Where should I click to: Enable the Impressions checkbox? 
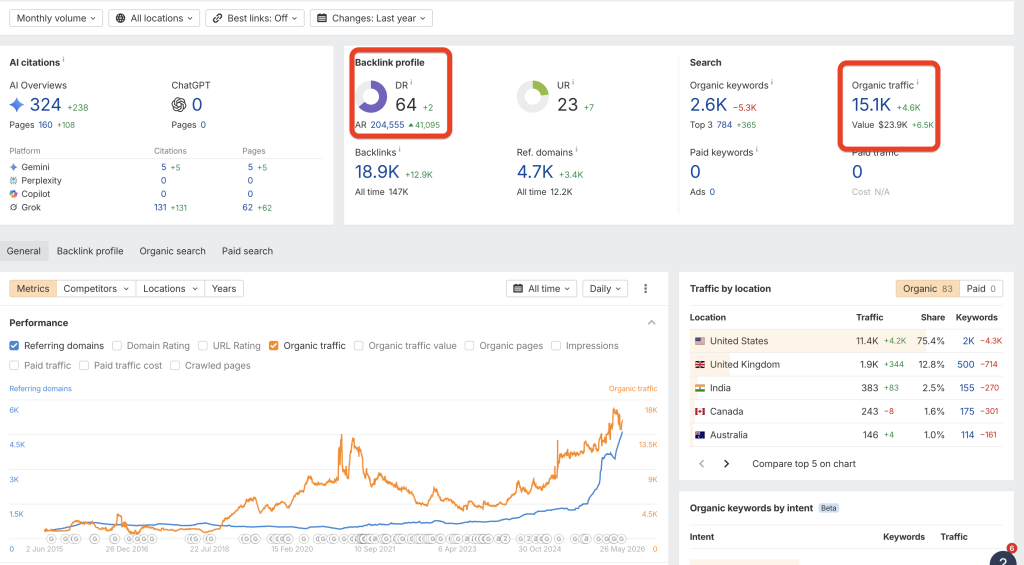[x=556, y=346]
